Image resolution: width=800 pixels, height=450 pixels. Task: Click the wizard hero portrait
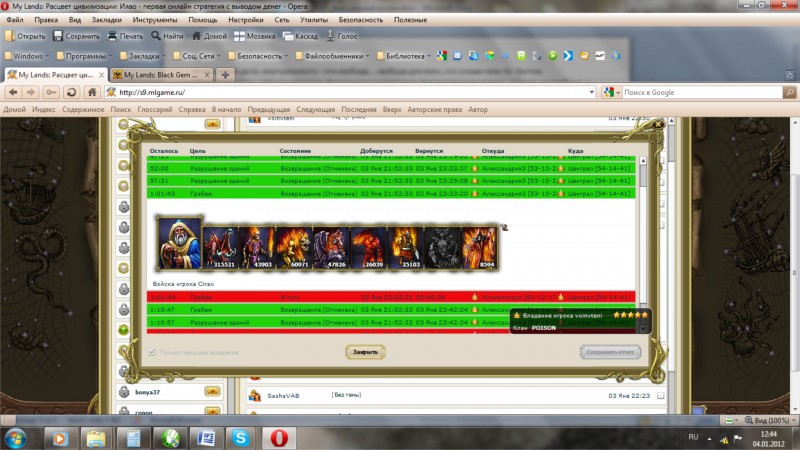(179, 243)
